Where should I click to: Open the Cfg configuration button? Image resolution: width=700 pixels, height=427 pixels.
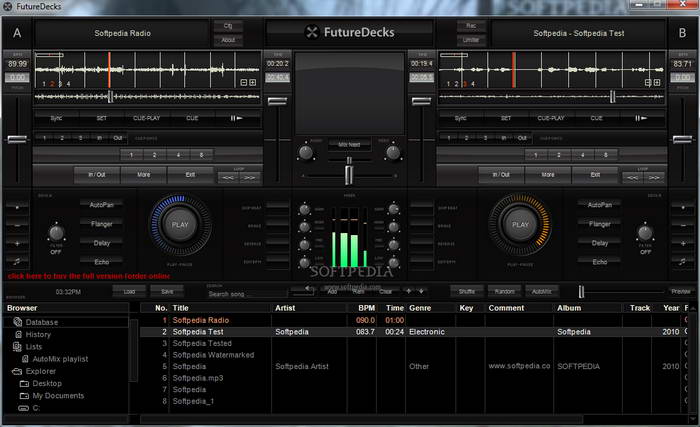[228, 26]
